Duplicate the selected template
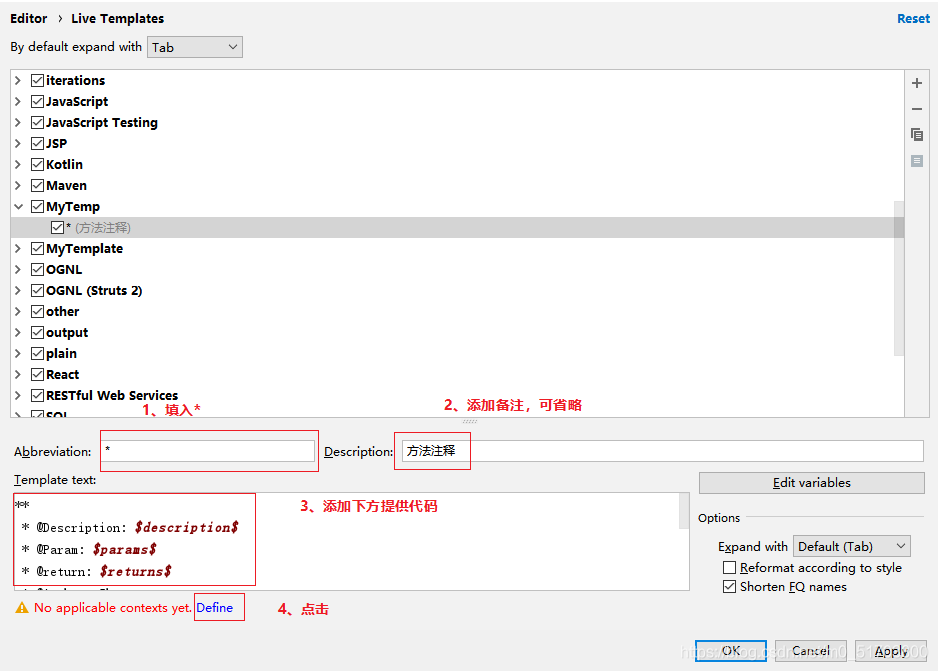The image size is (938, 671). 916,135
